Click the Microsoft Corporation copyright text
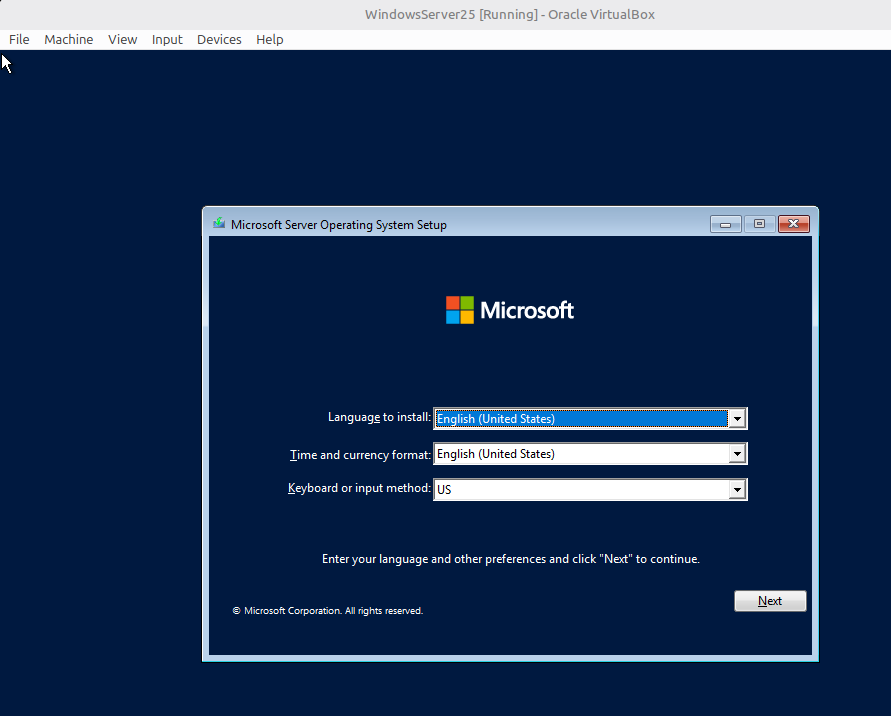 [328, 611]
